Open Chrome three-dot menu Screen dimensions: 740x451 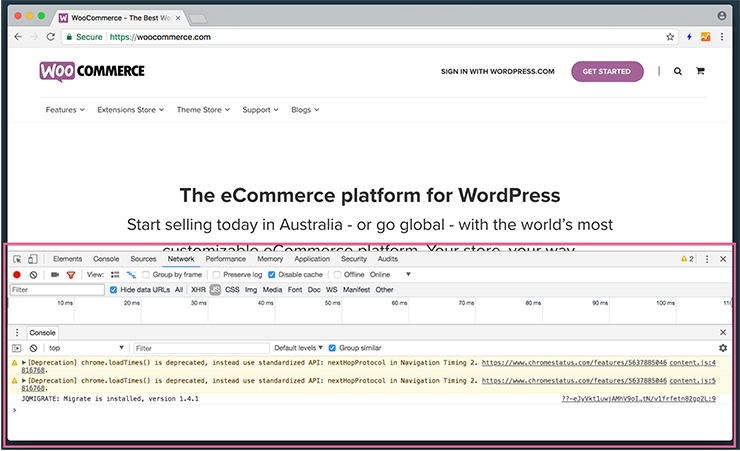point(722,37)
